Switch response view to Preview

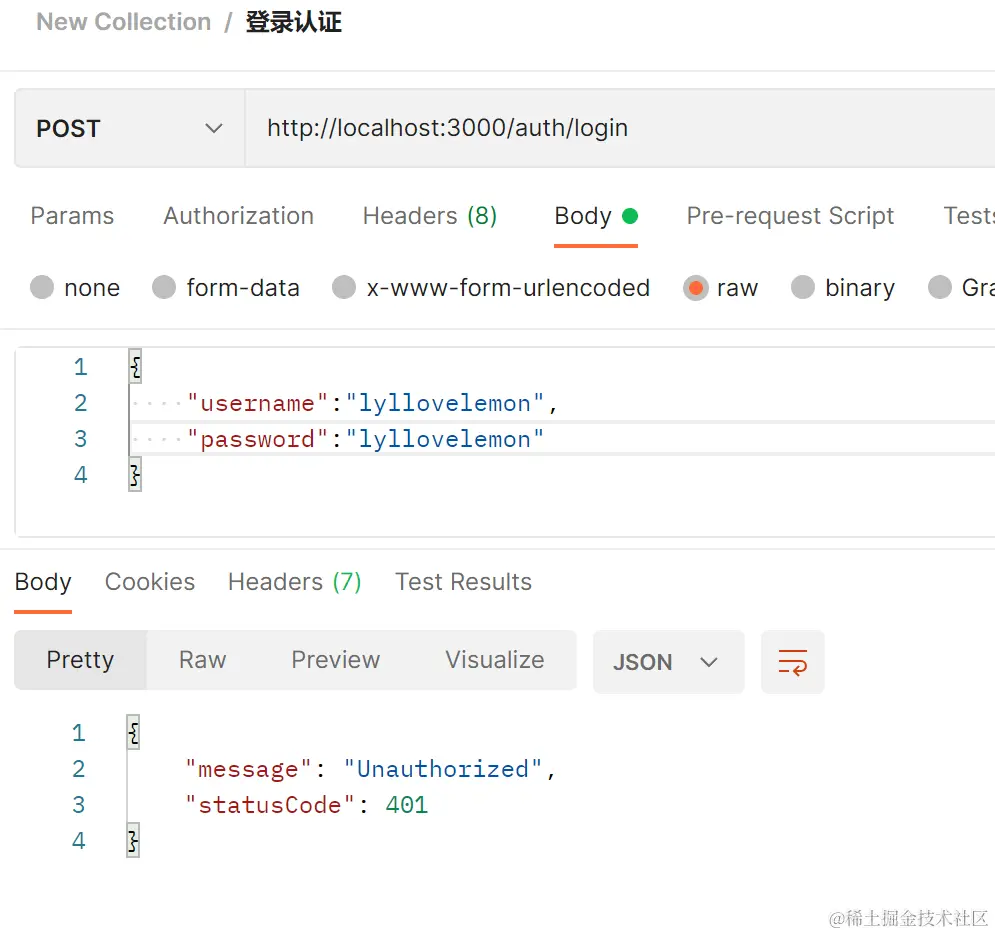(x=335, y=660)
